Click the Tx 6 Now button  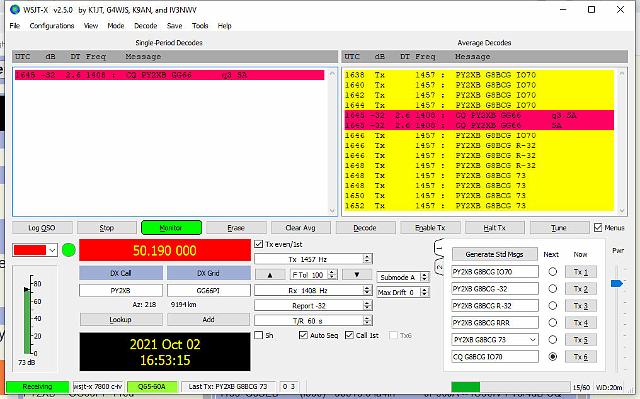pos(580,357)
